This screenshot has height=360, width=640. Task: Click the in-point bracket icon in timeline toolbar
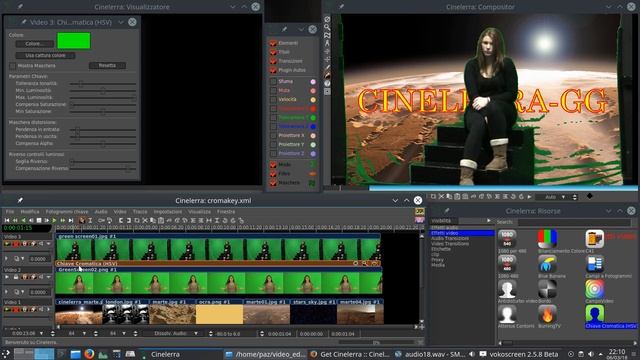(x=121, y=220)
